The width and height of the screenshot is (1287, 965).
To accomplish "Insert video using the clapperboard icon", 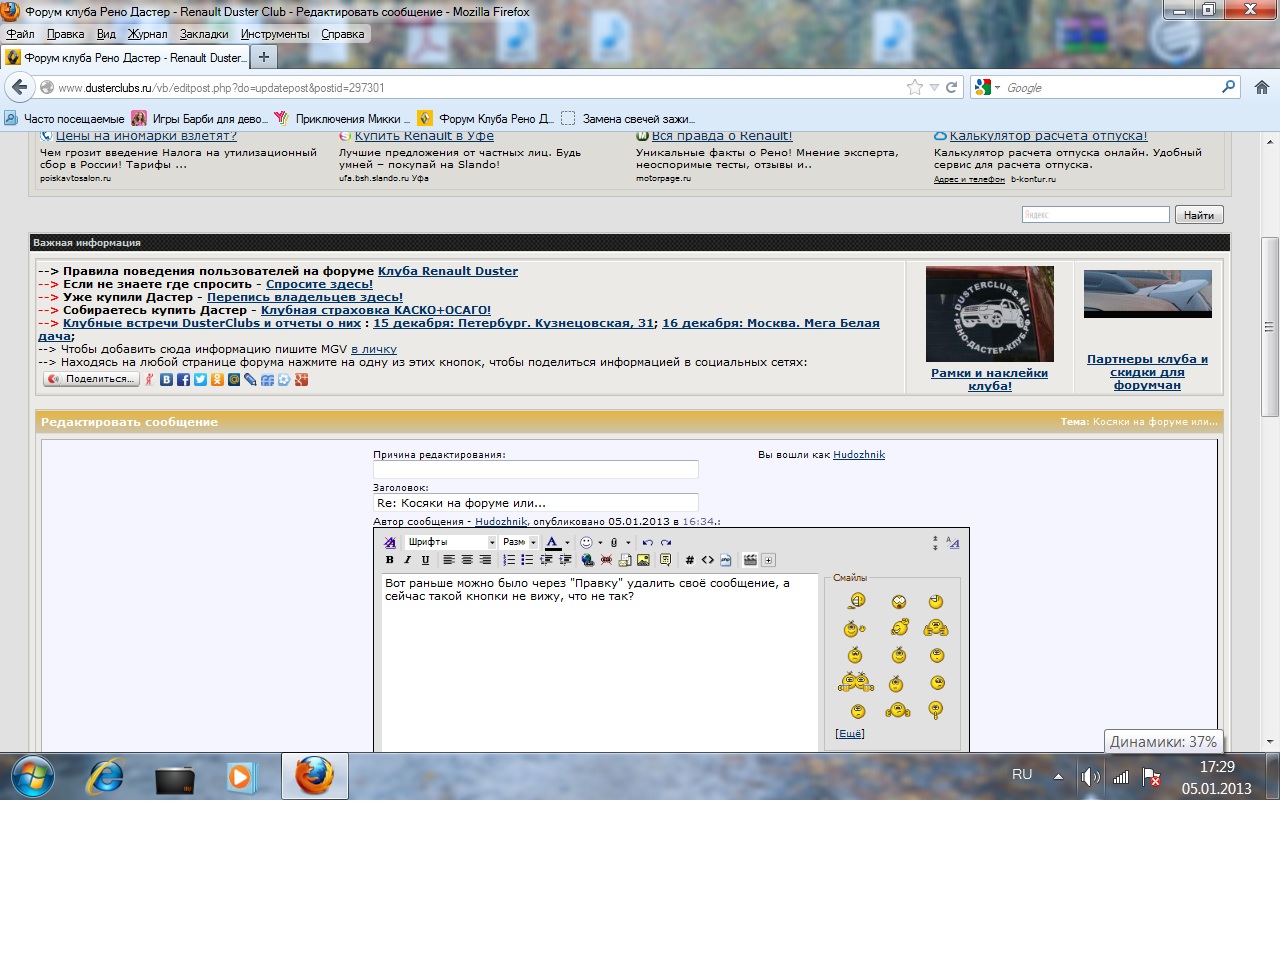I will coord(750,560).
